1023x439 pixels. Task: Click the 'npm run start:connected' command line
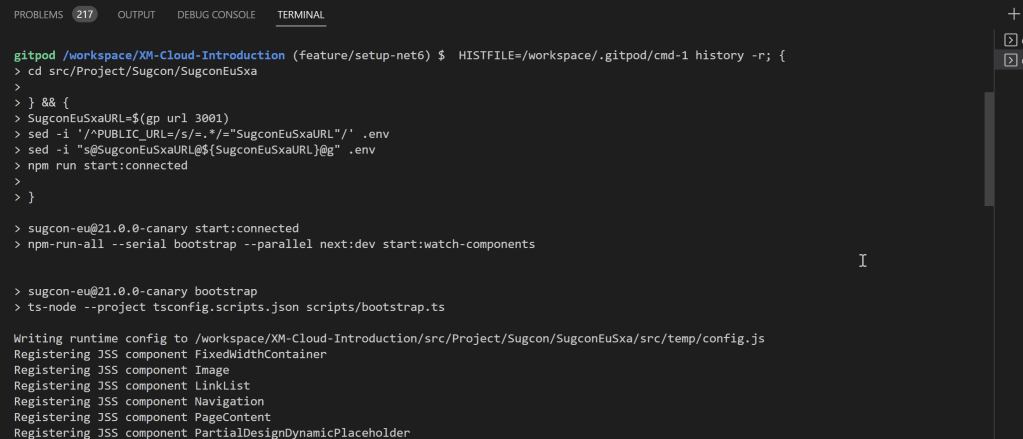(x=107, y=165)
